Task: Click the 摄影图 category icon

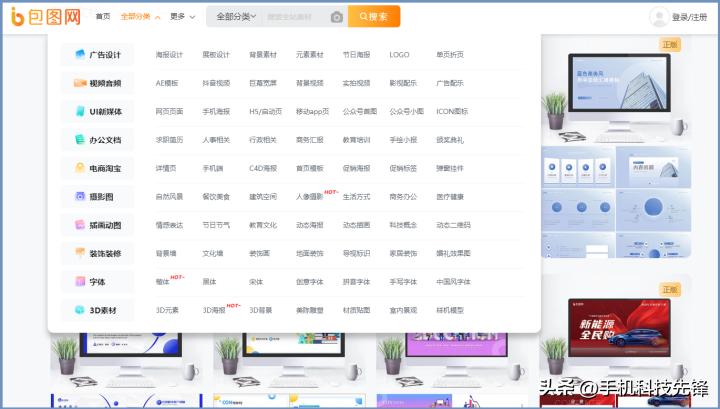Action: click(80, 196)
